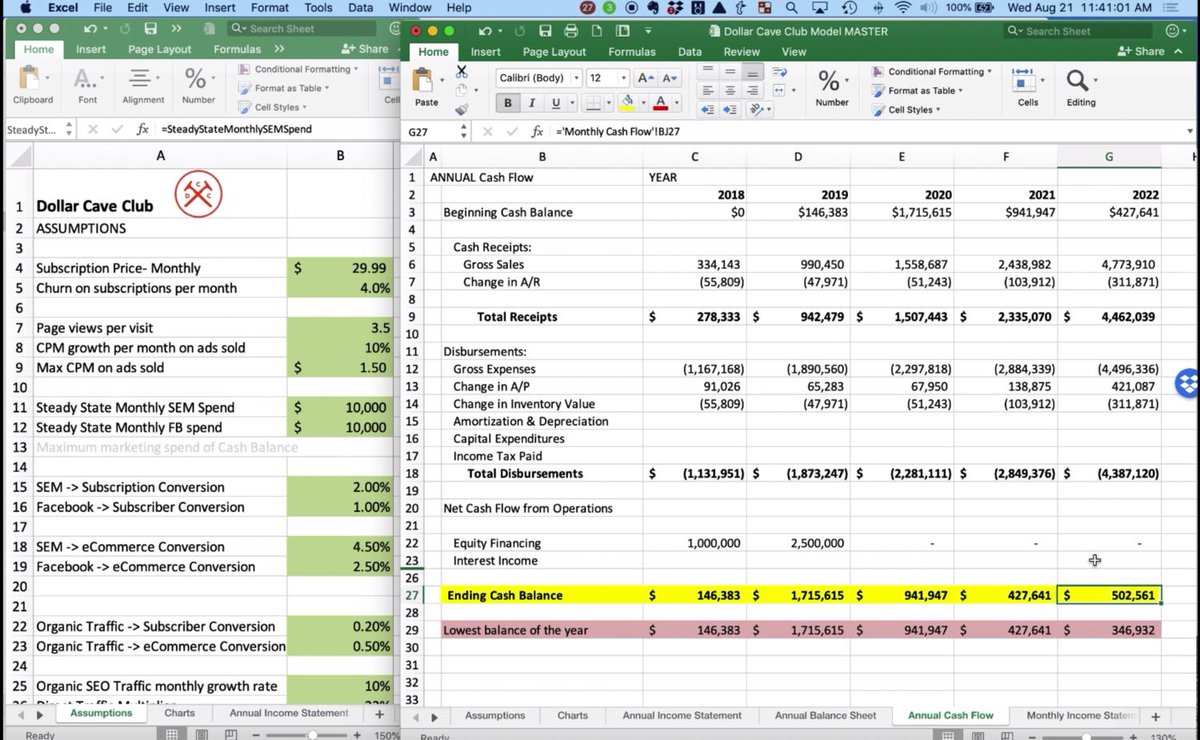Click the Editing magnifier icon

(x=1078, y=80)
